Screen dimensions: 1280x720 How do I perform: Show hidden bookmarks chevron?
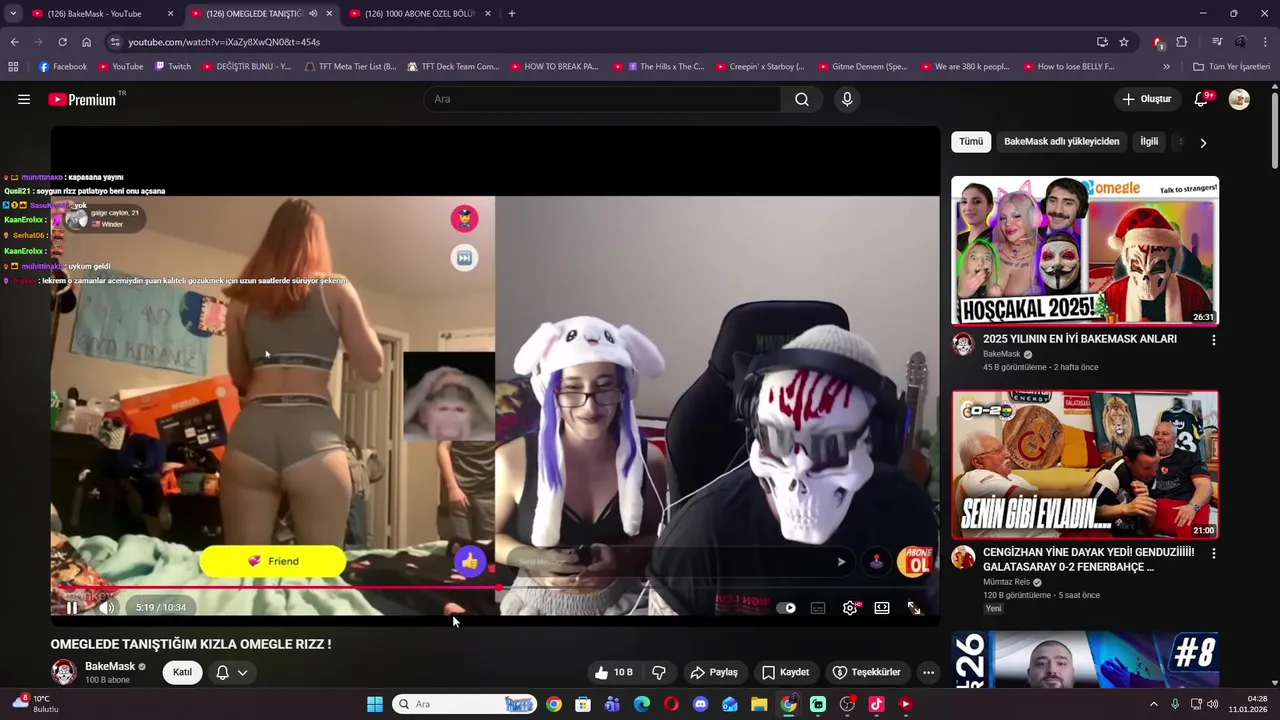tap(1166, 67)
